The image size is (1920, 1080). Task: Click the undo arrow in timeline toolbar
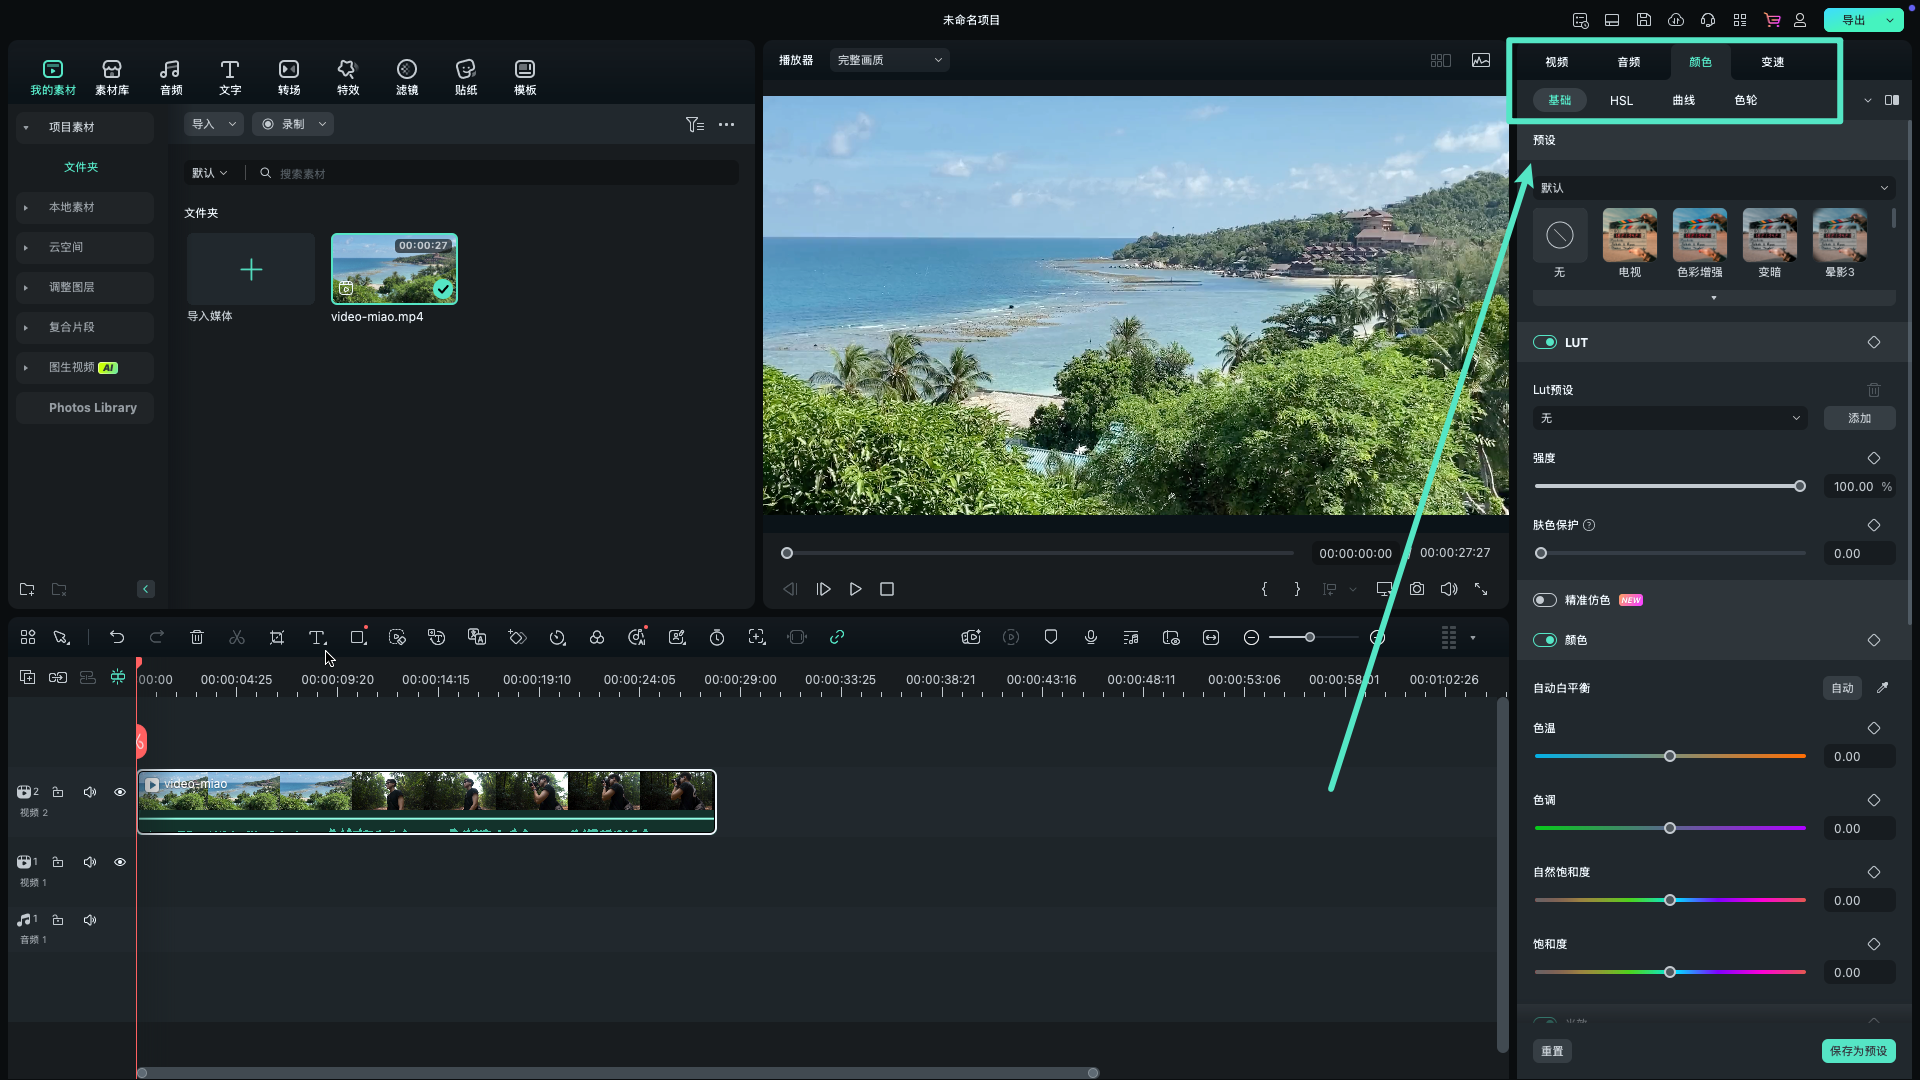coord(117,637)
